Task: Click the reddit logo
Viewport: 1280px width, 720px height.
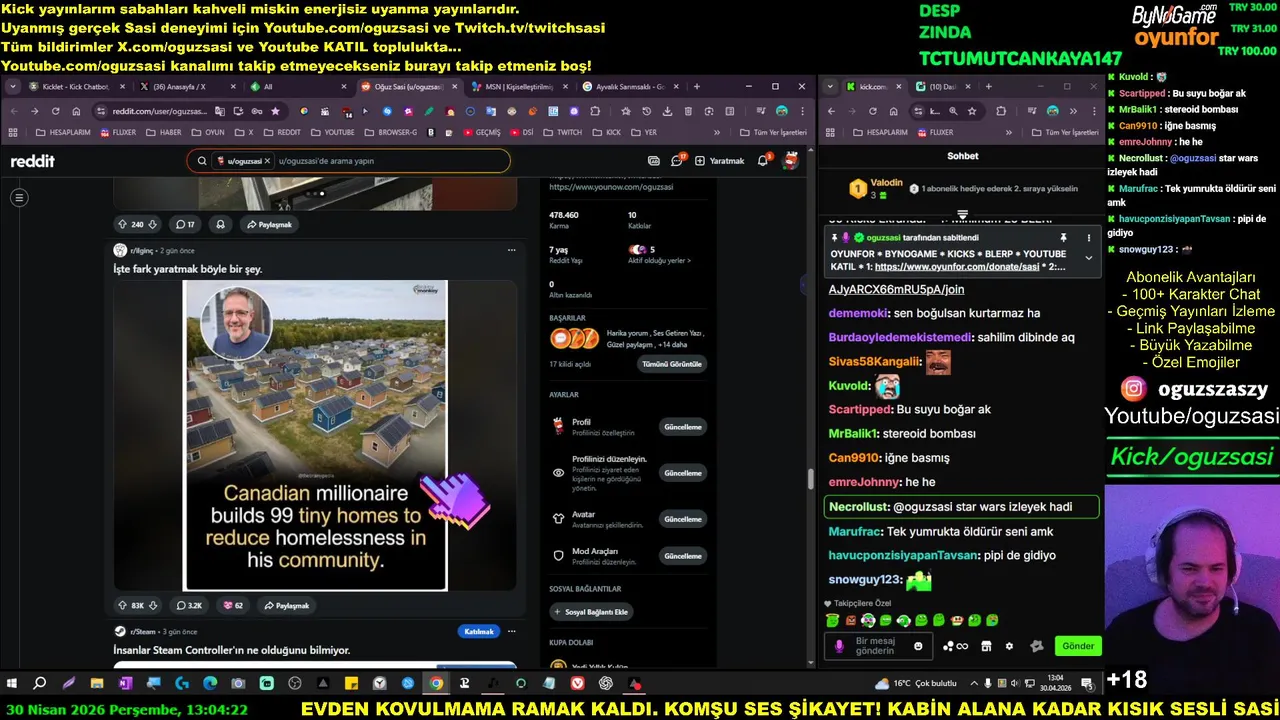Action: [x=32, y=161]
